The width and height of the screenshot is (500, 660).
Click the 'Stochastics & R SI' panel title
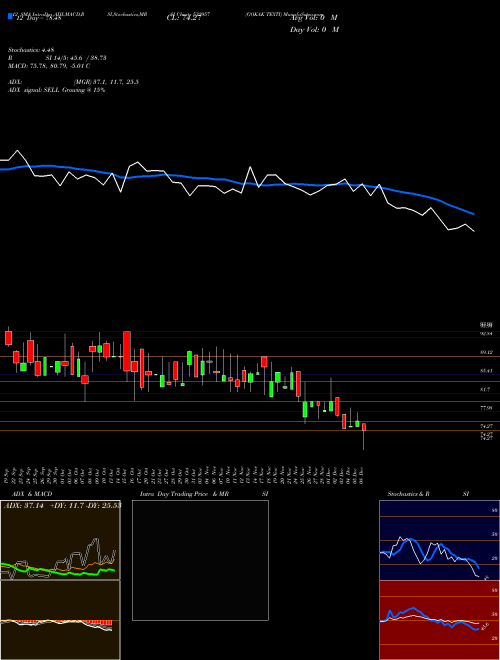pyautogui.click(x=428, y=494)
